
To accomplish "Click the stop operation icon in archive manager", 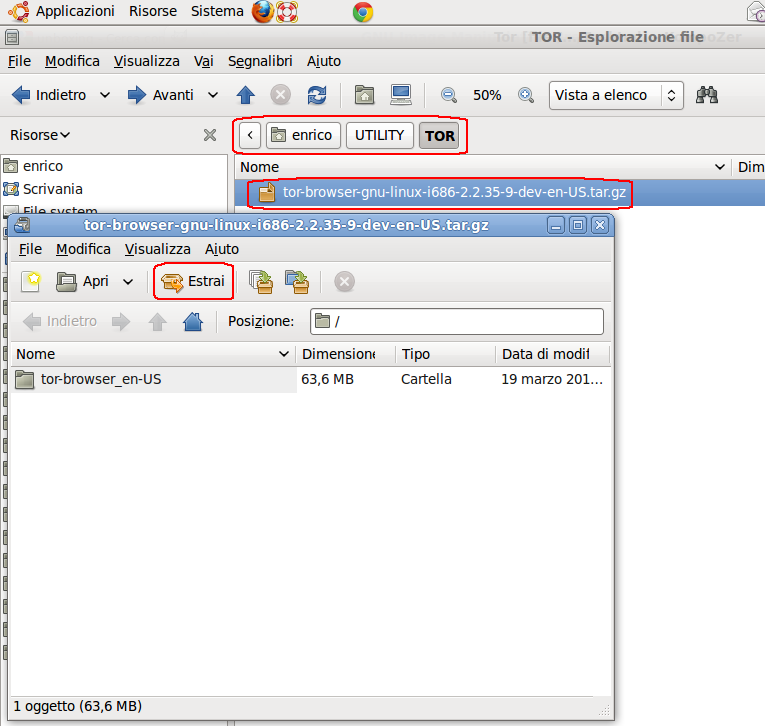I will pos(344,282).
